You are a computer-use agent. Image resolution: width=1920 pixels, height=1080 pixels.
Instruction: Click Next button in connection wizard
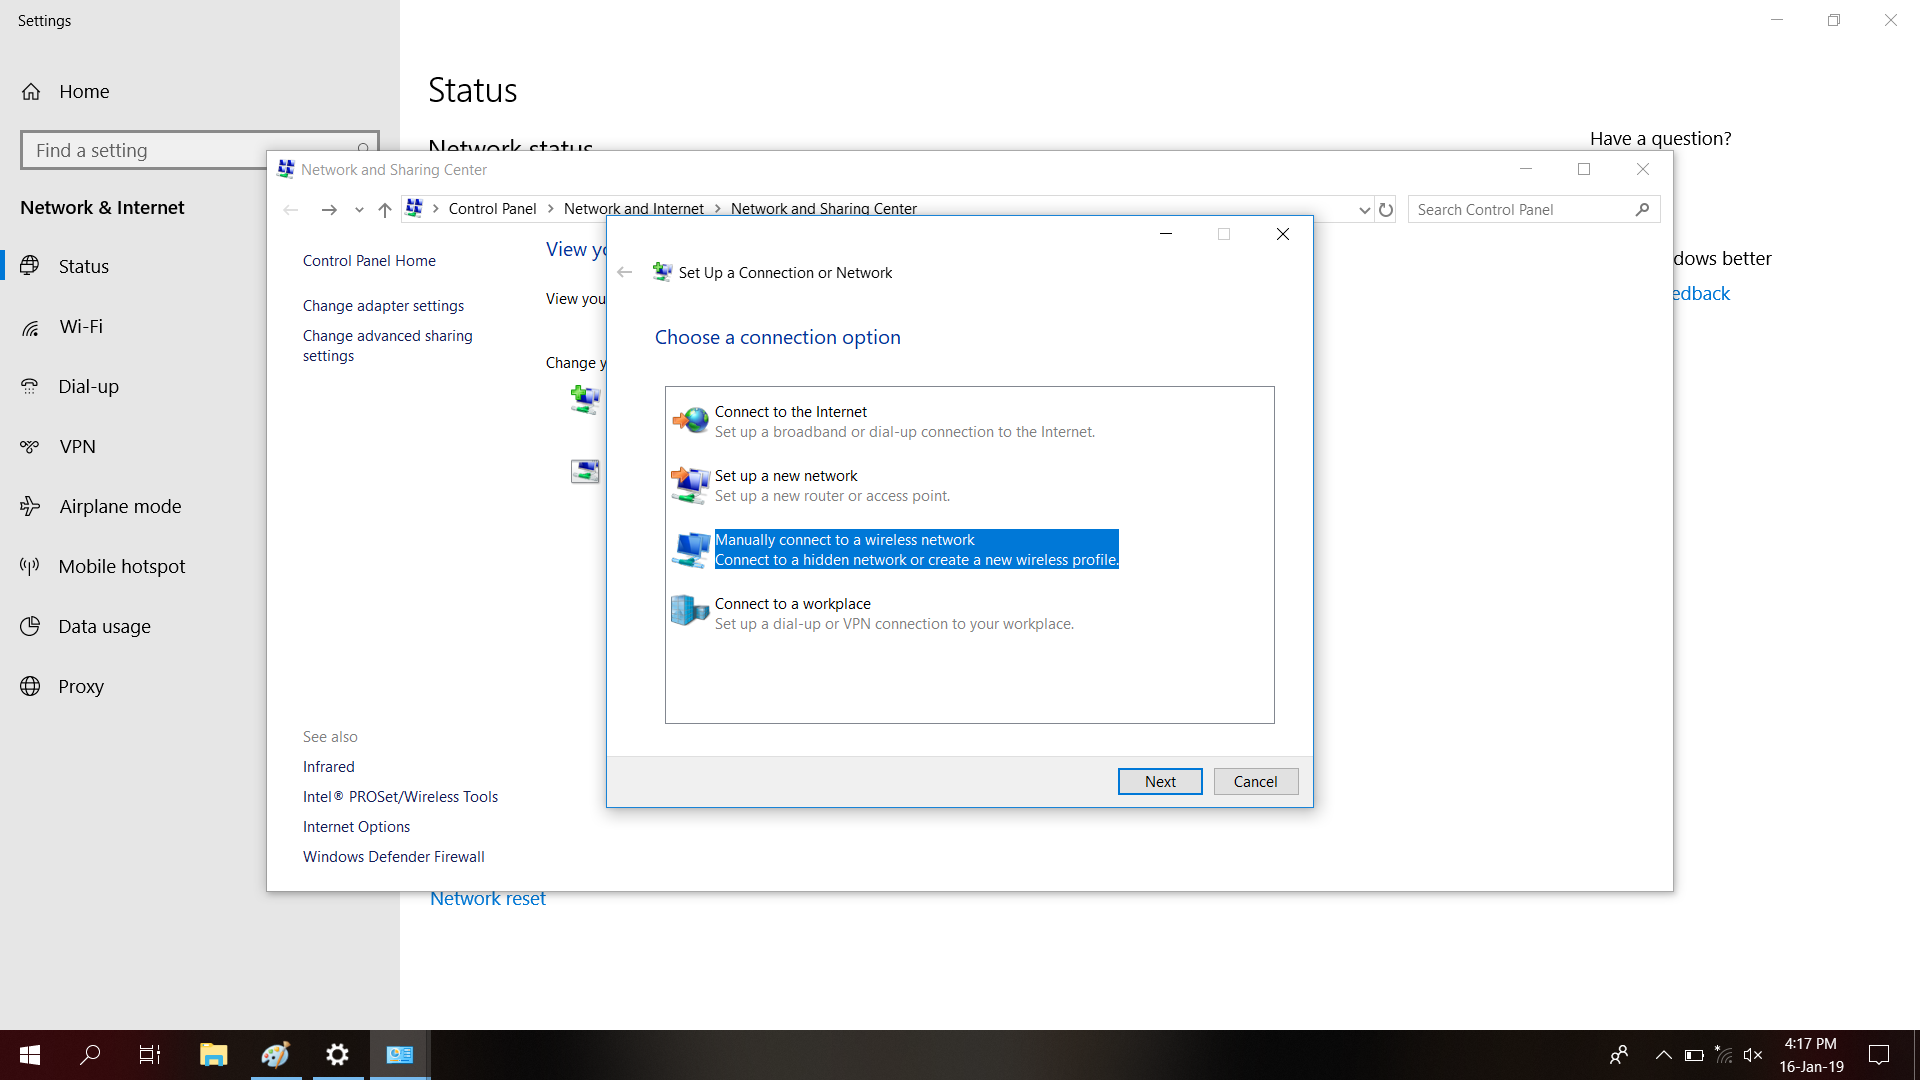[1160, 781]
